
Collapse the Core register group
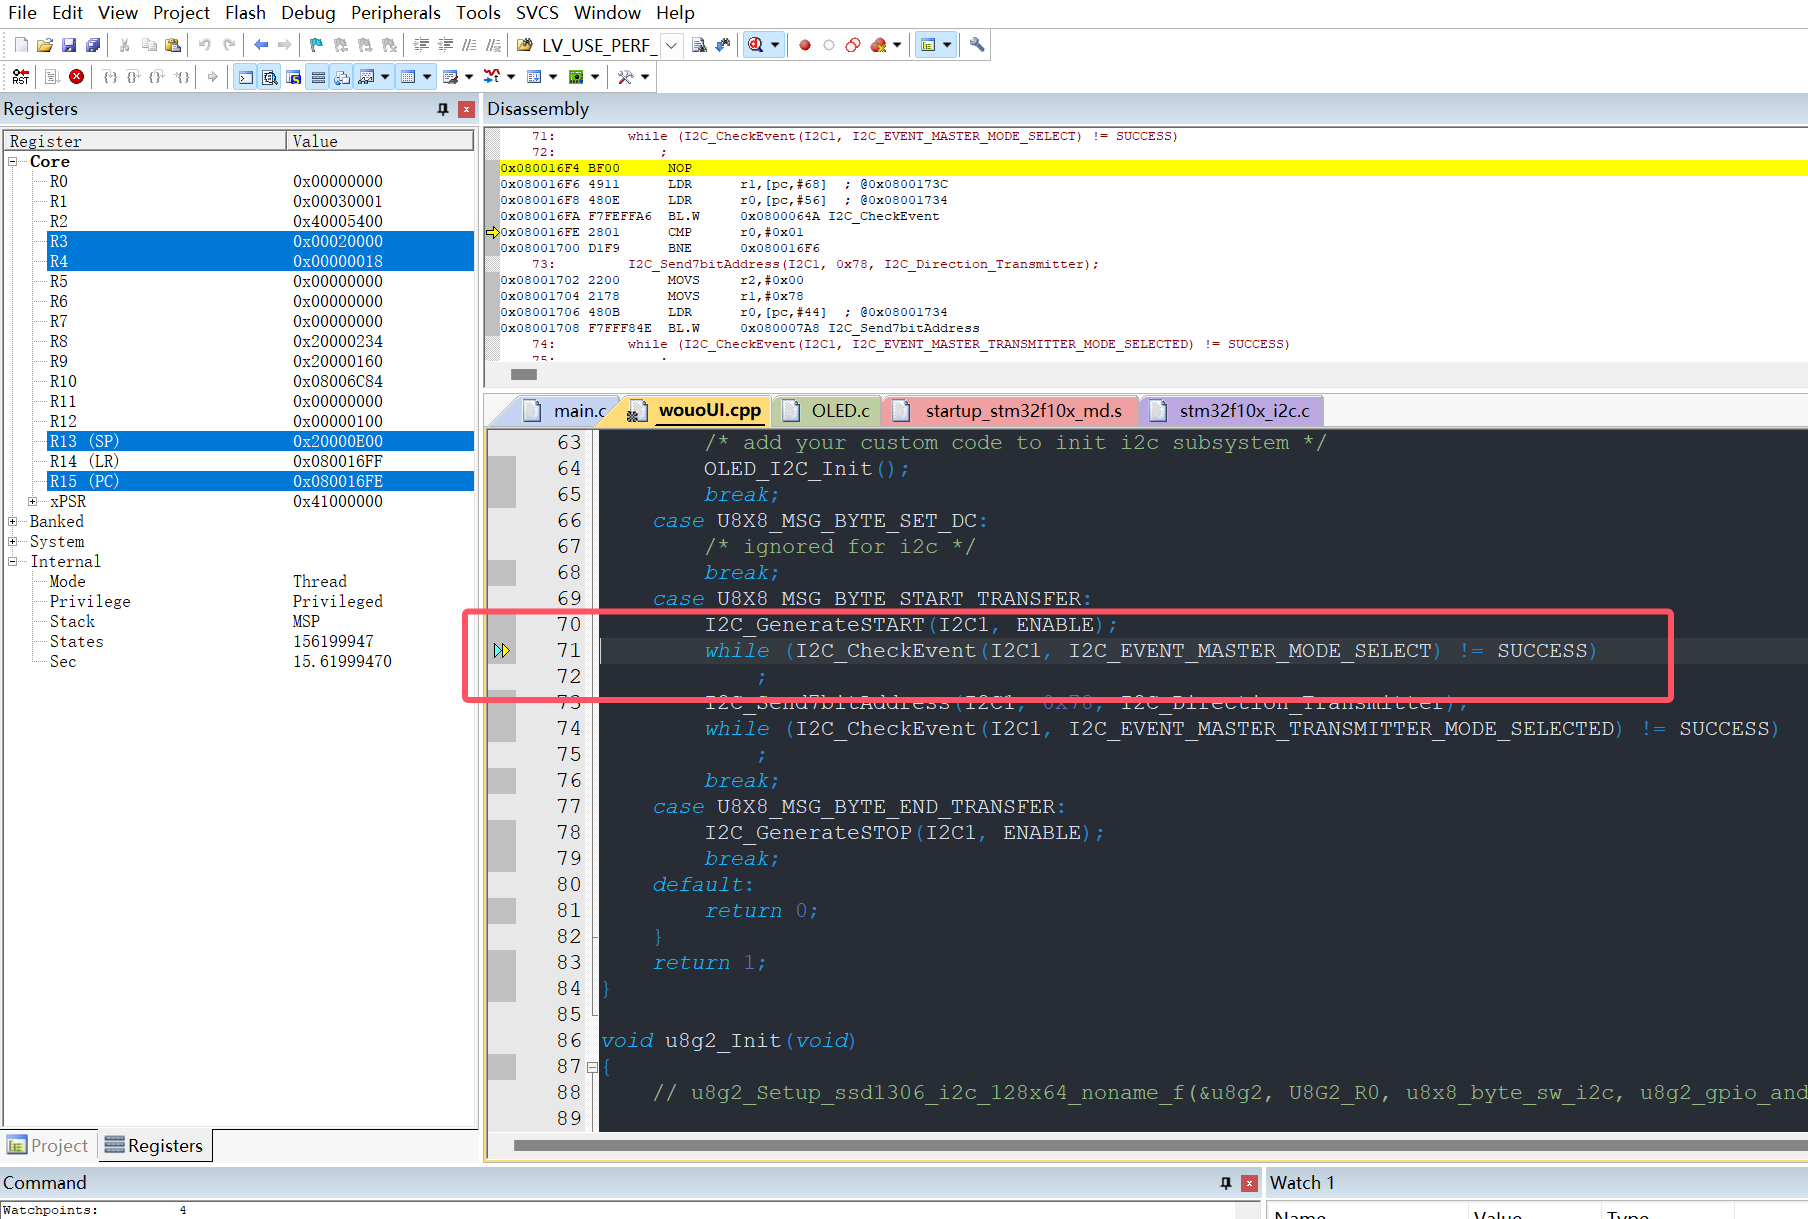pos(13,162)
